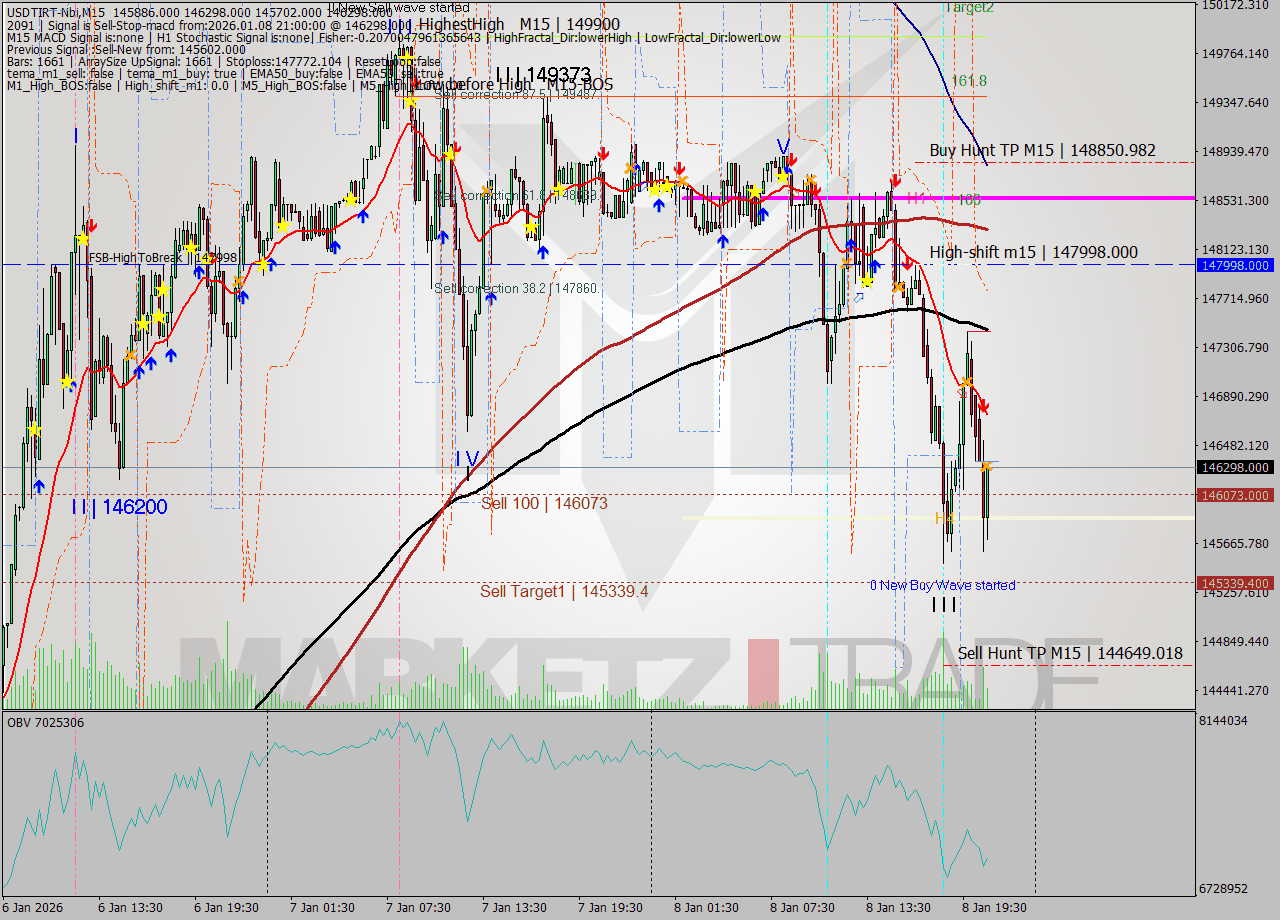
Task: Click the Sell Target1 | 145339.4 text
Action: pyautogui.click(x=564, y=591)
